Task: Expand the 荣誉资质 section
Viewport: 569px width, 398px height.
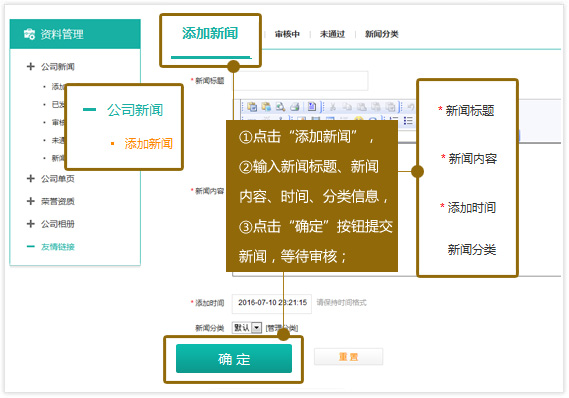Action: [x=30, y=201]
